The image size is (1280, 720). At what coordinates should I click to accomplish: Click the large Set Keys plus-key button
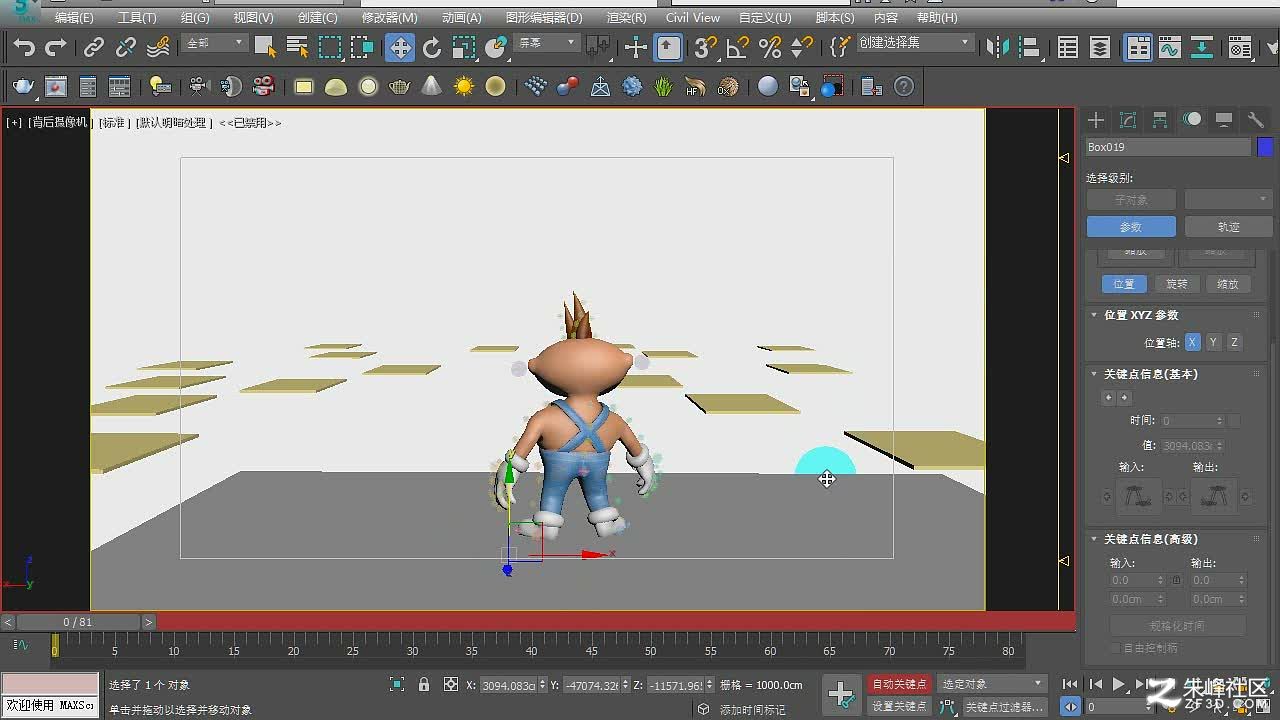[x=841, y=694]
